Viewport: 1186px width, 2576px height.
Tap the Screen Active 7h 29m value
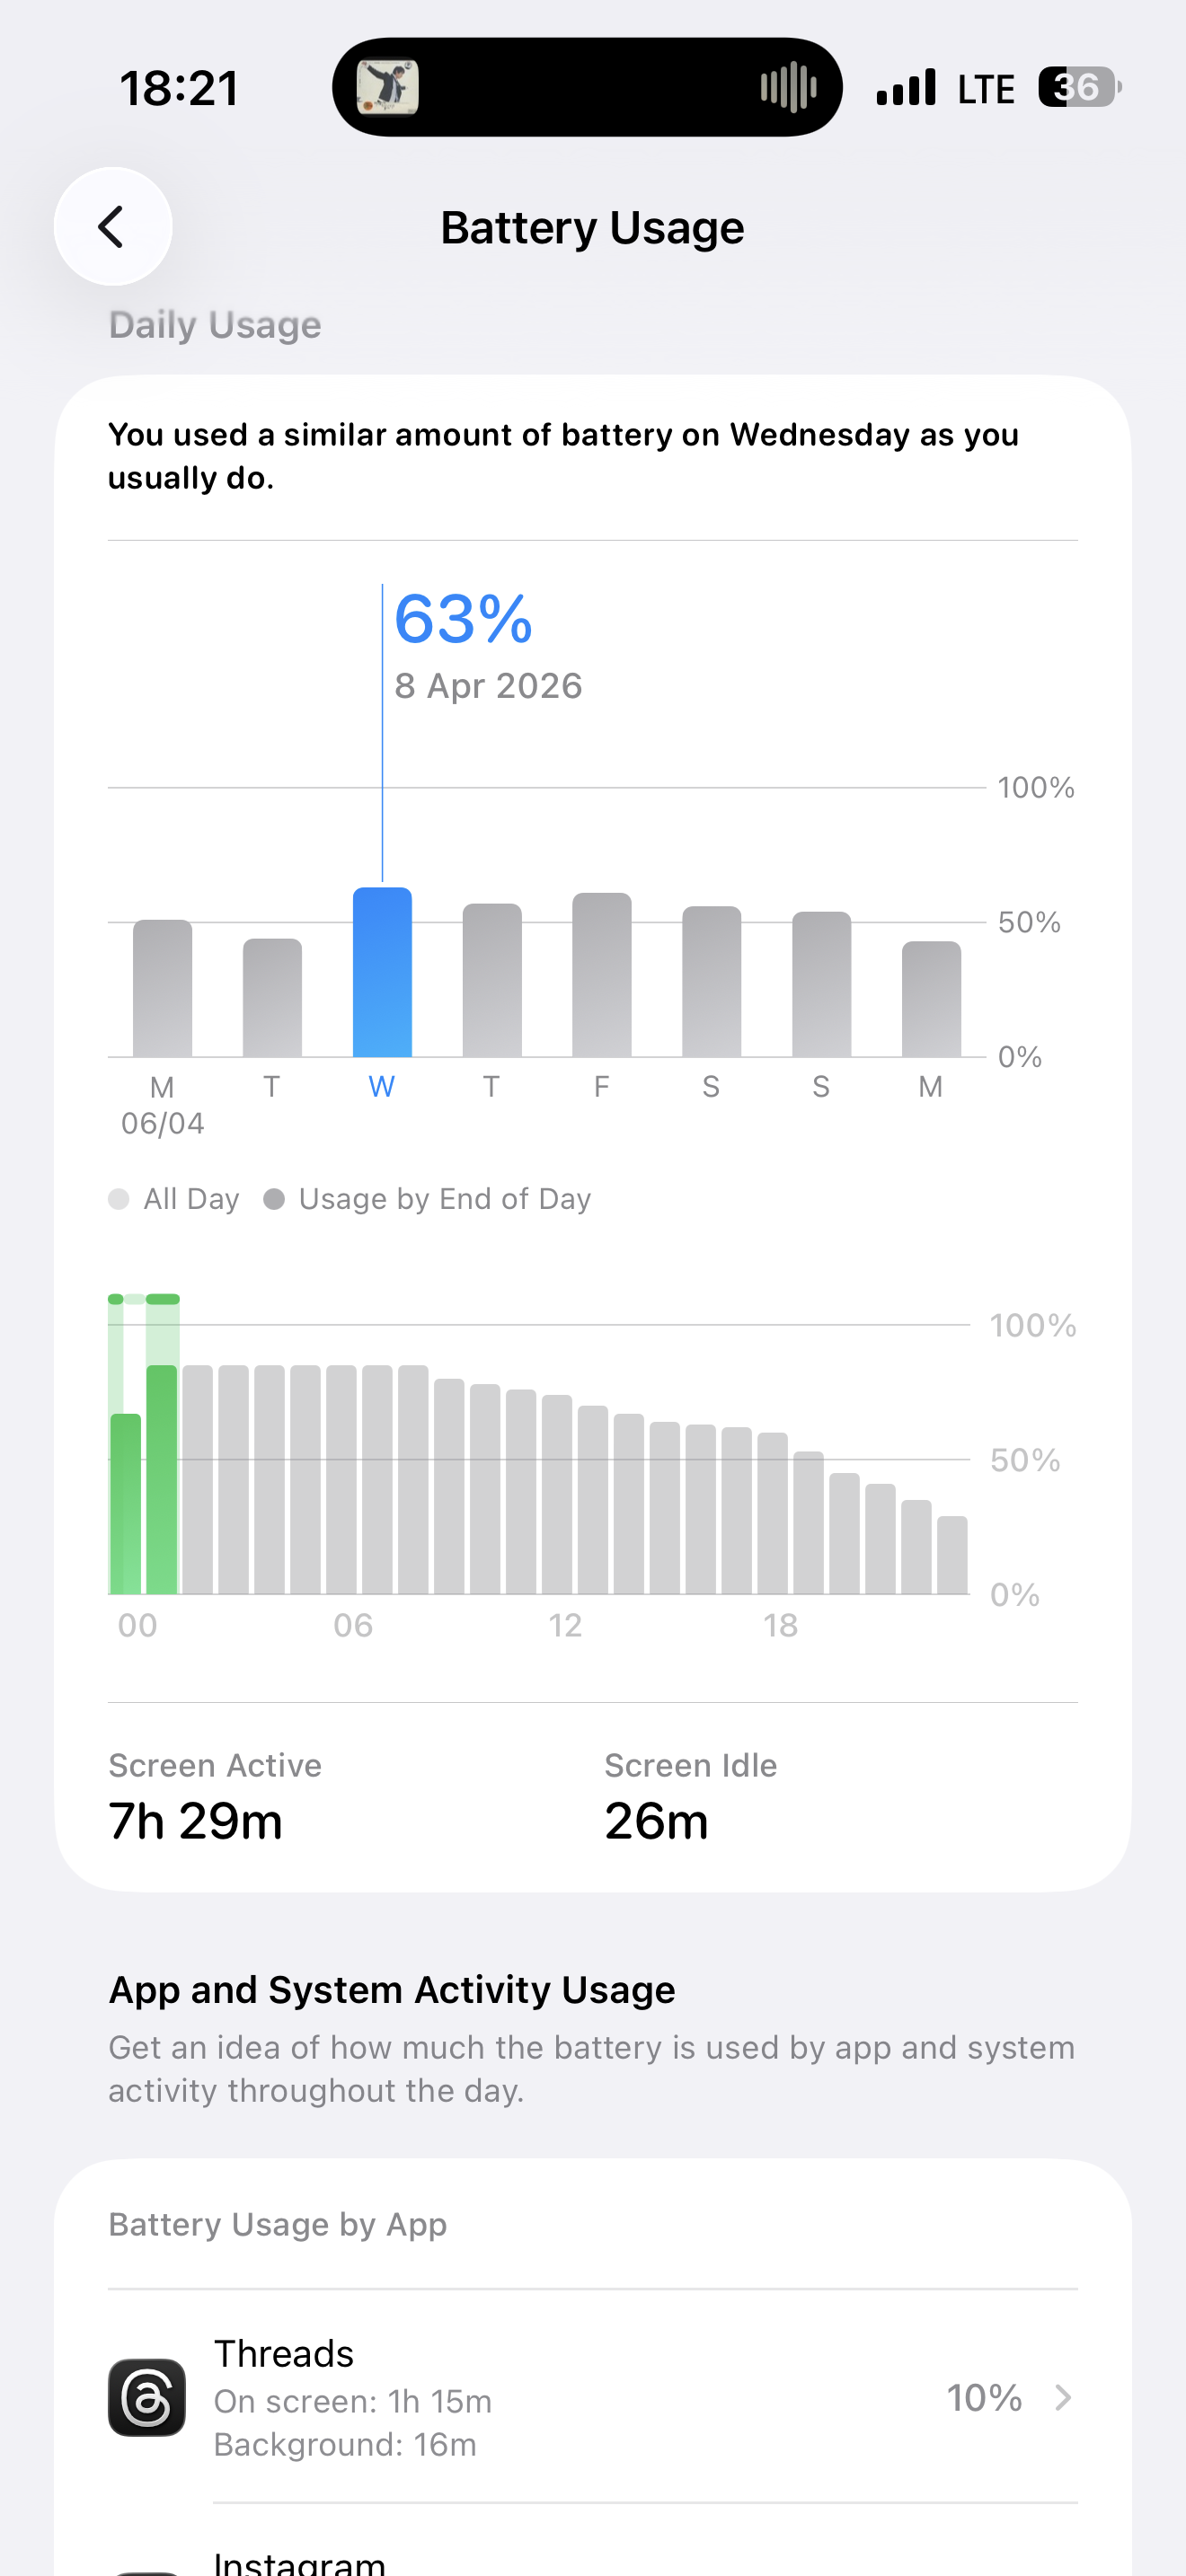pos(195,1821)
